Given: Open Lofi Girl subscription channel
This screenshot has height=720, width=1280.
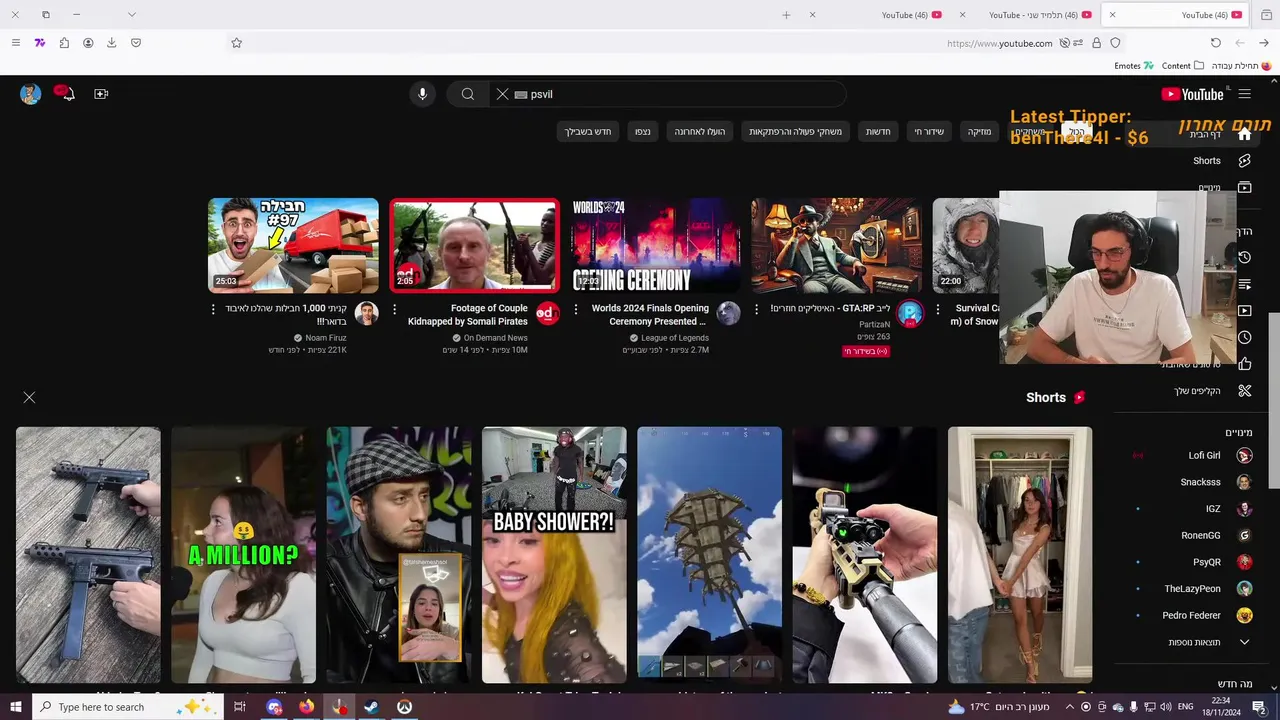Looking at the screenshot, I should (1204, 455).
